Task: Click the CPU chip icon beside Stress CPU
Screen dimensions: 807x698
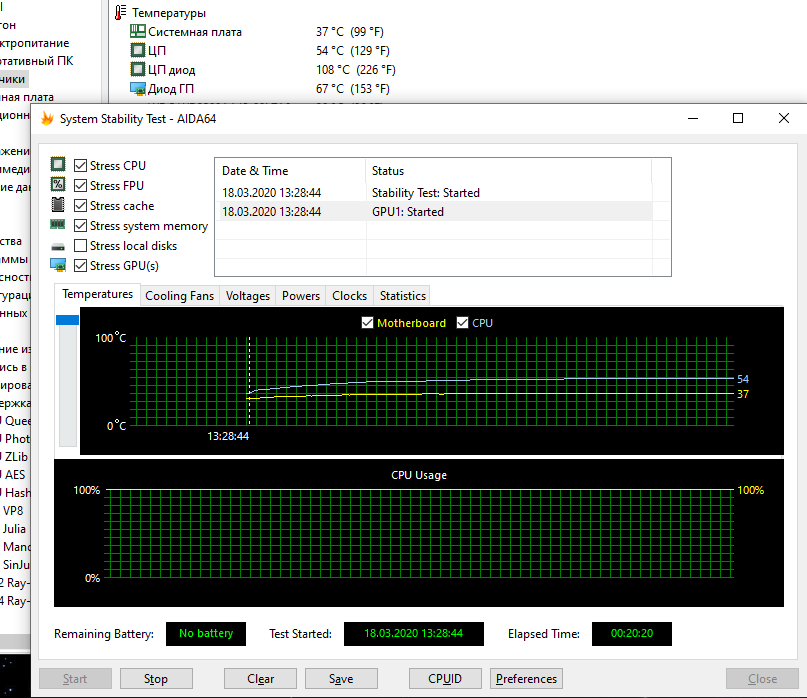Action: tap(58, 165)
